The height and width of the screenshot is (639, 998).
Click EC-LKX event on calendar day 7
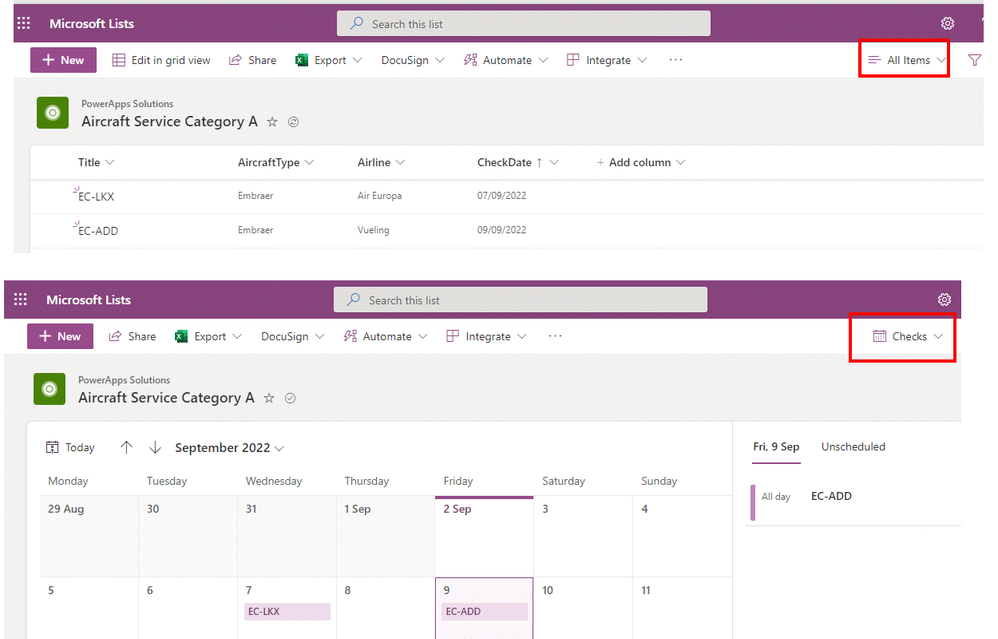coord(287,612)
